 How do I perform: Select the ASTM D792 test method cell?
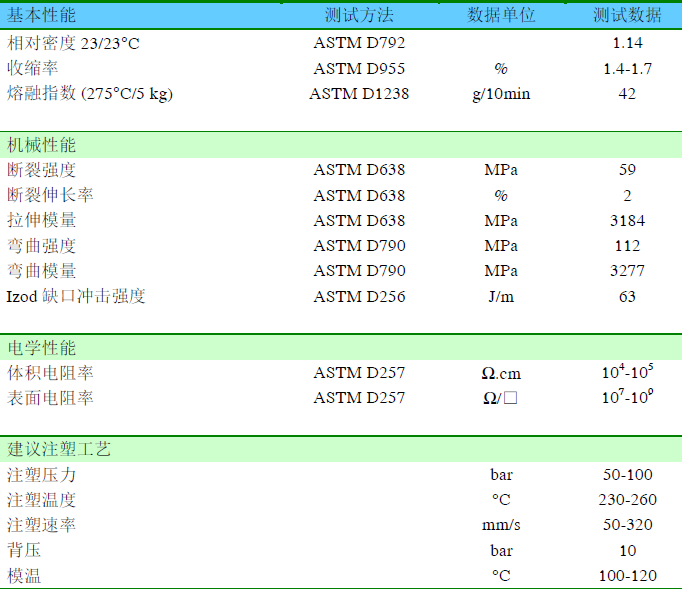[x=359, y=43]
